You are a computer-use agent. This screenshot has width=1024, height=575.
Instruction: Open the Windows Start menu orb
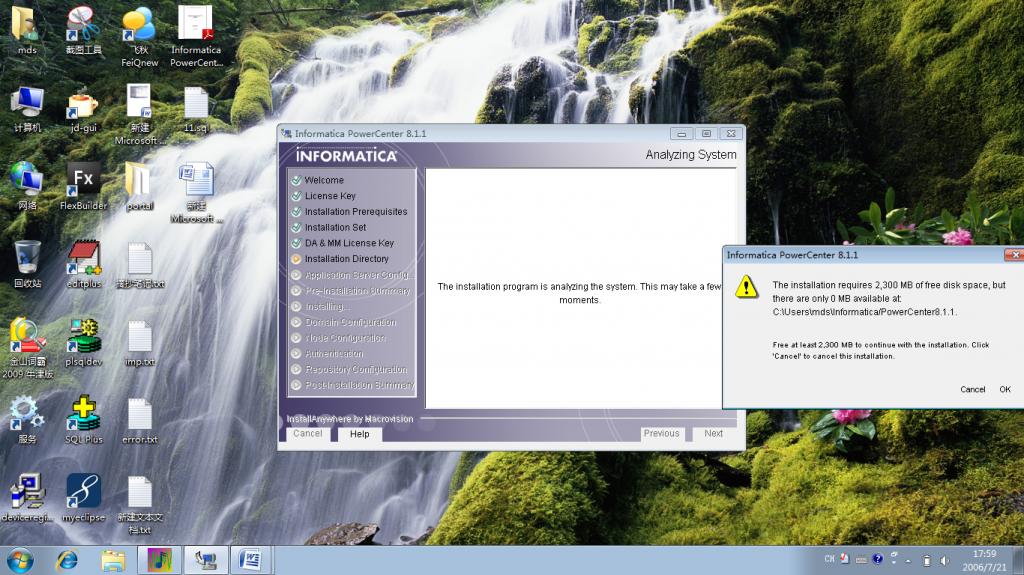(20, 561)
